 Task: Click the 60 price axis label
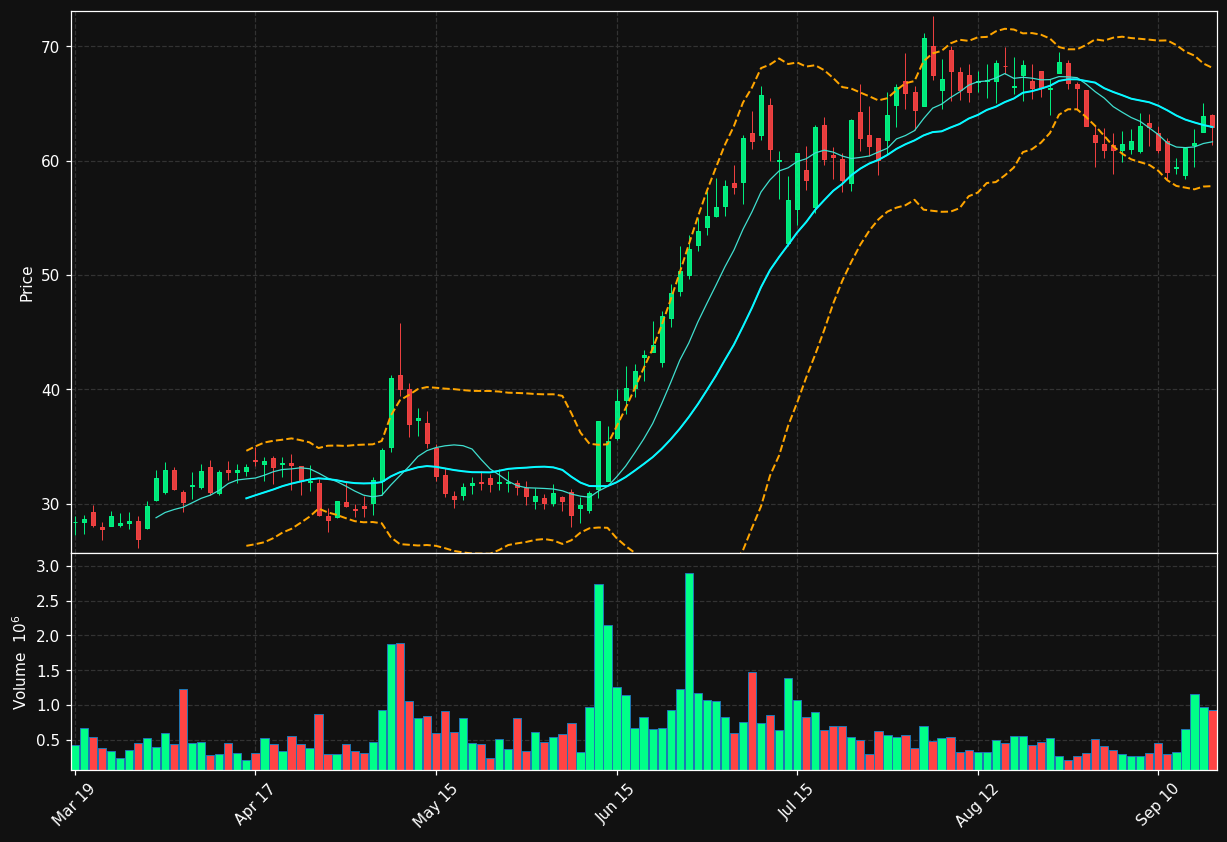(50, 161)
